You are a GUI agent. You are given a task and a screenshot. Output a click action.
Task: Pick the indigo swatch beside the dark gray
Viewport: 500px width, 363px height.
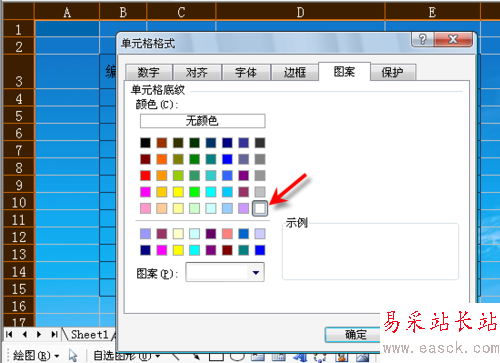click(x=244, y=143)
